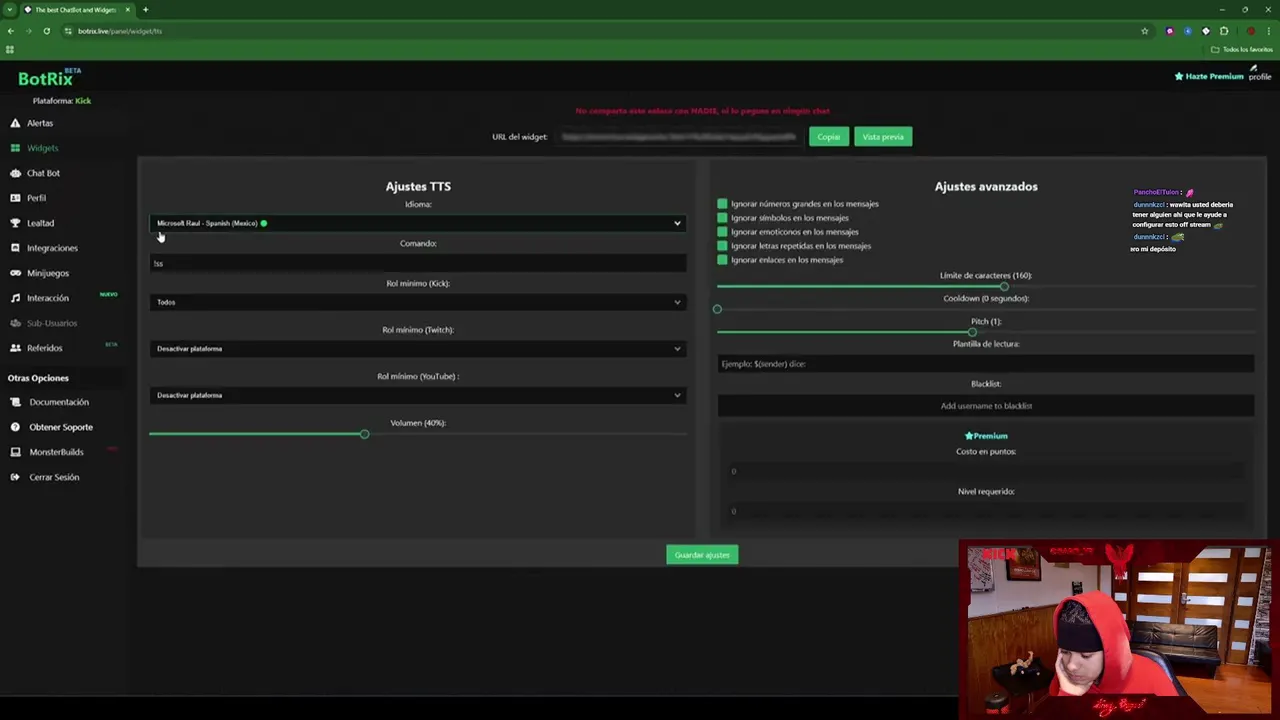Image resolution: width=1280 pixels, height=720 pixels.
Task: Click the Obtener Soporte help icon
Action: pos(15,427)
